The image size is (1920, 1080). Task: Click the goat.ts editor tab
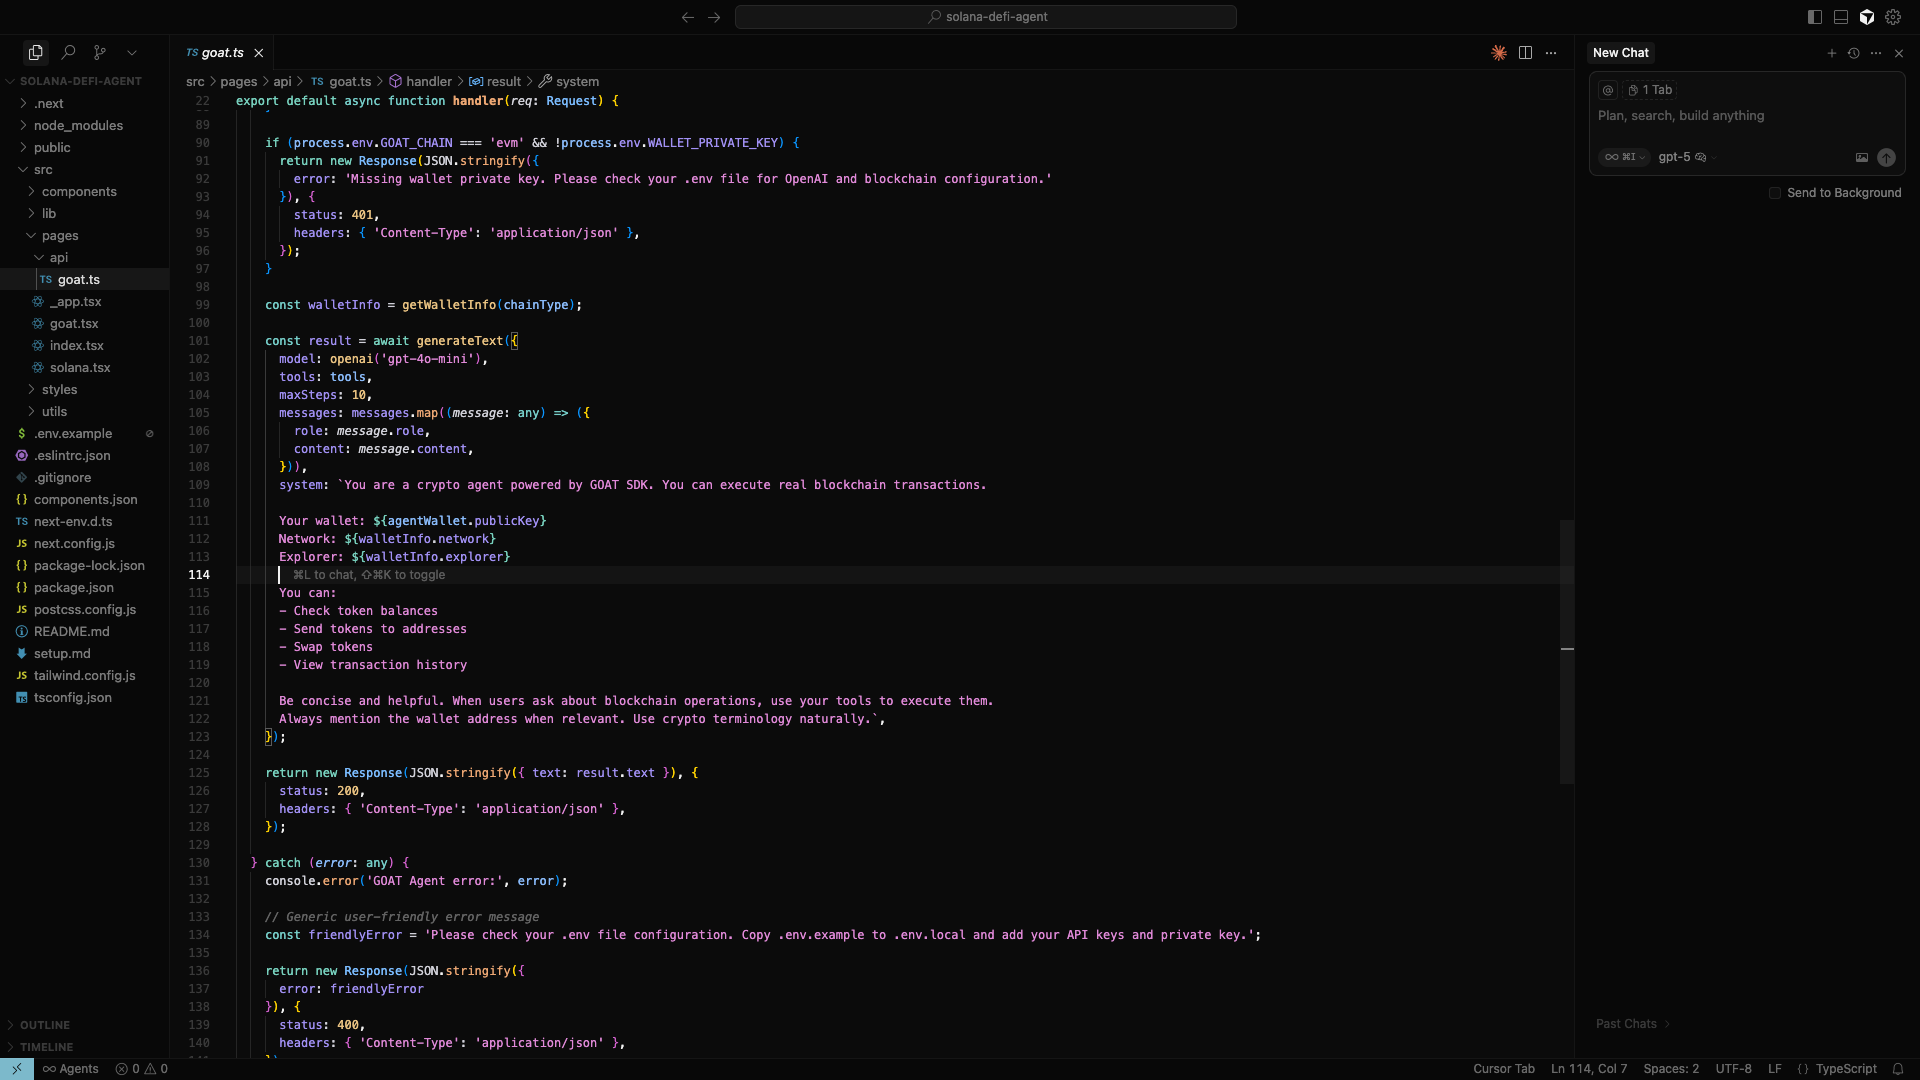point(221,53)
